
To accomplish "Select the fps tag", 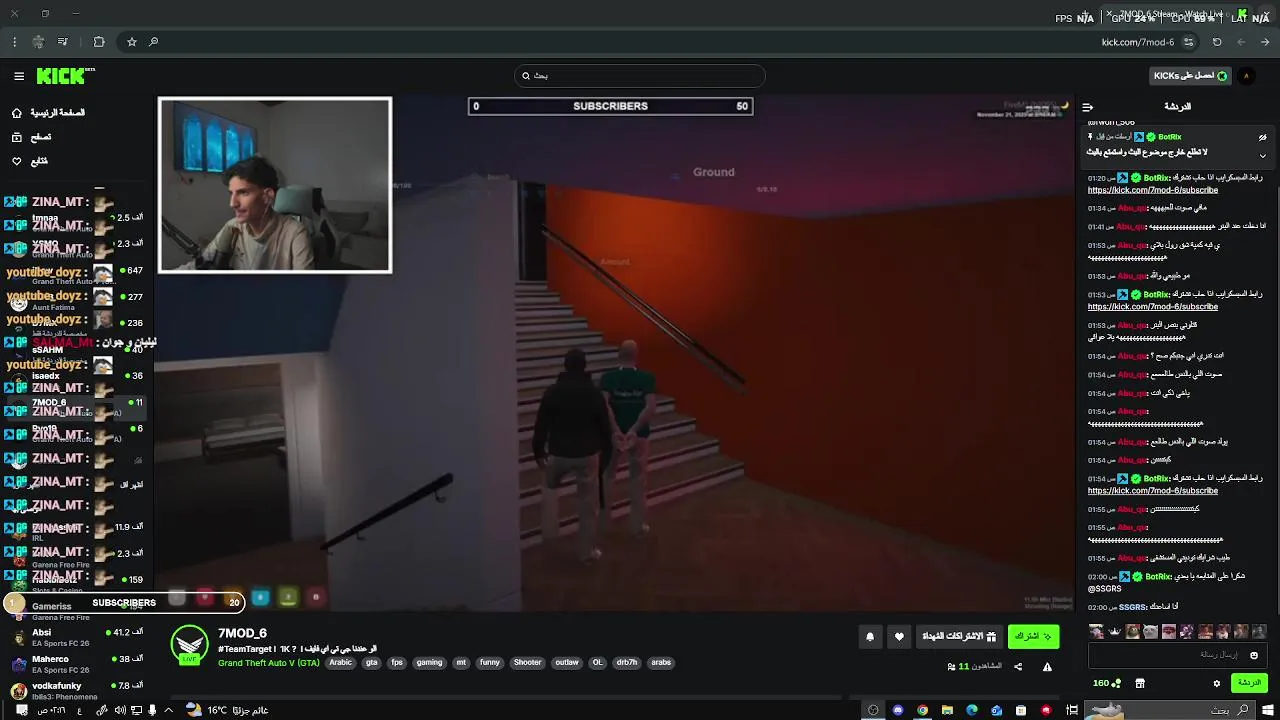I will [397, 662].
